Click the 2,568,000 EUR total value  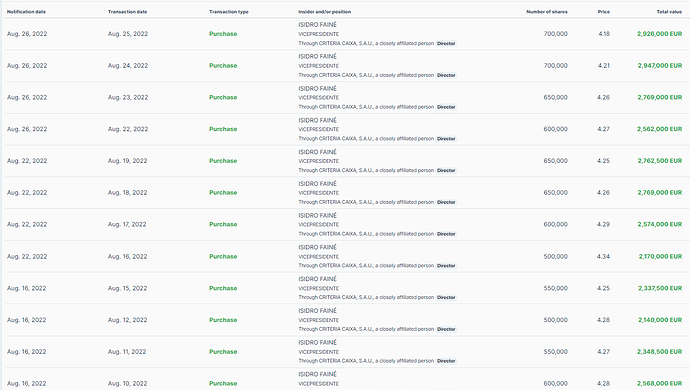pos(660,383)
